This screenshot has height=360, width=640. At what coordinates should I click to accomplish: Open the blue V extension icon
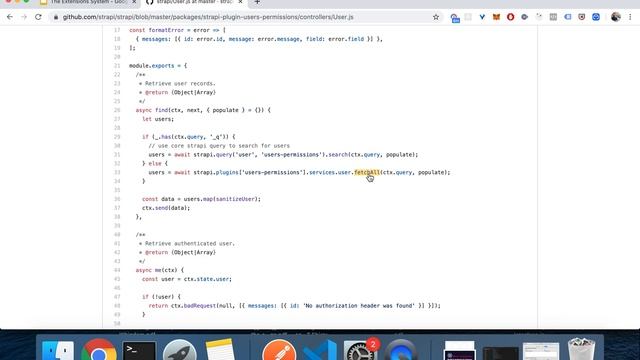(x=482, y=17)
